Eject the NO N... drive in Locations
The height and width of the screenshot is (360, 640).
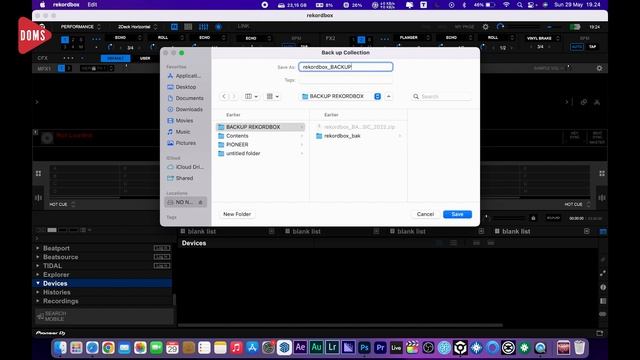[201, 202]
